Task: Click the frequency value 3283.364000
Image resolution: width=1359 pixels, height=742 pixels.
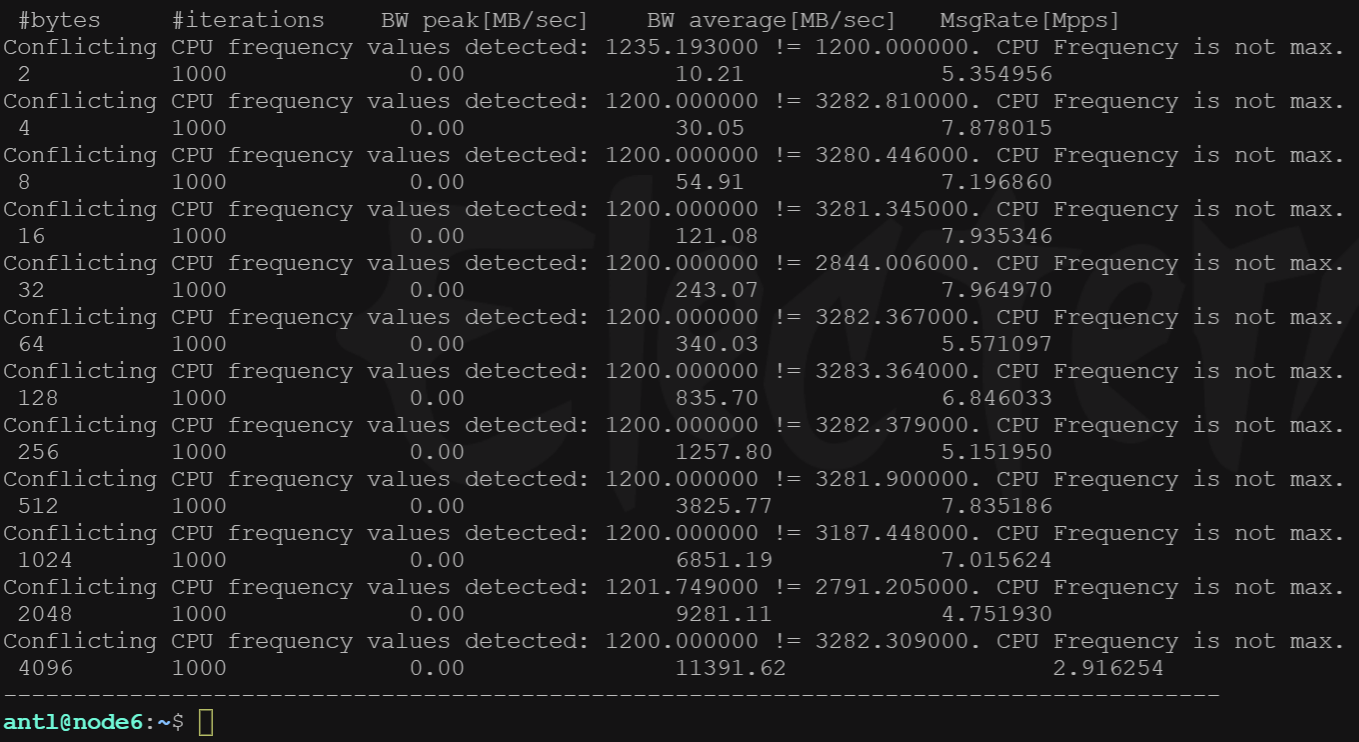Action: (x=891, y=371)
